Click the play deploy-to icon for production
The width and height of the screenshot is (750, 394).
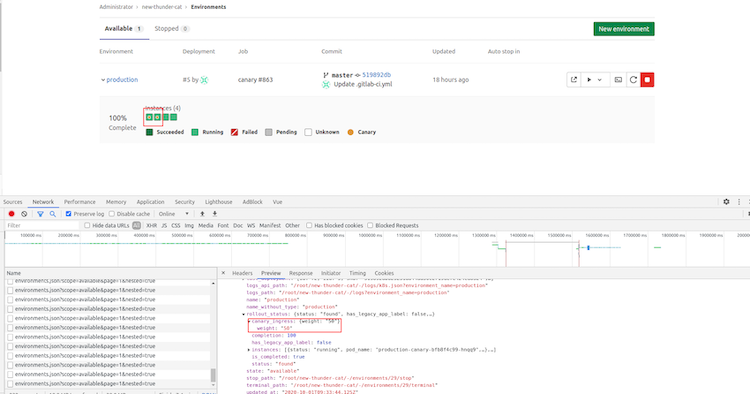coord(589,80)
